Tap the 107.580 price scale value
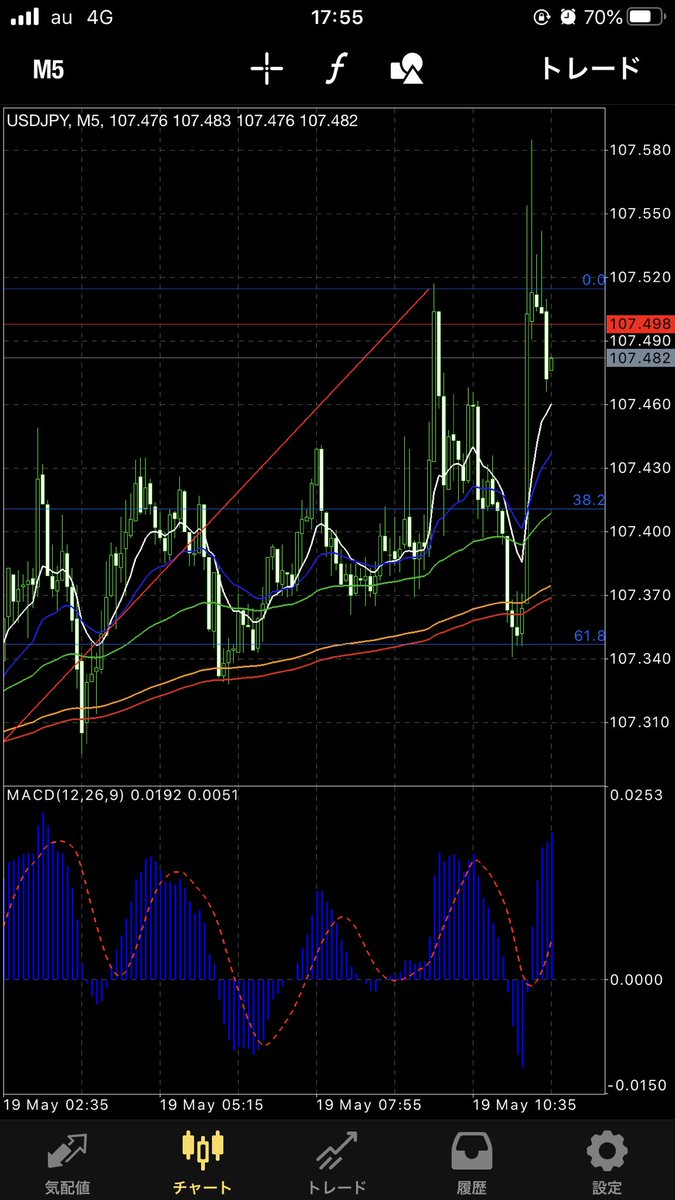 click(x=640, y=150)
